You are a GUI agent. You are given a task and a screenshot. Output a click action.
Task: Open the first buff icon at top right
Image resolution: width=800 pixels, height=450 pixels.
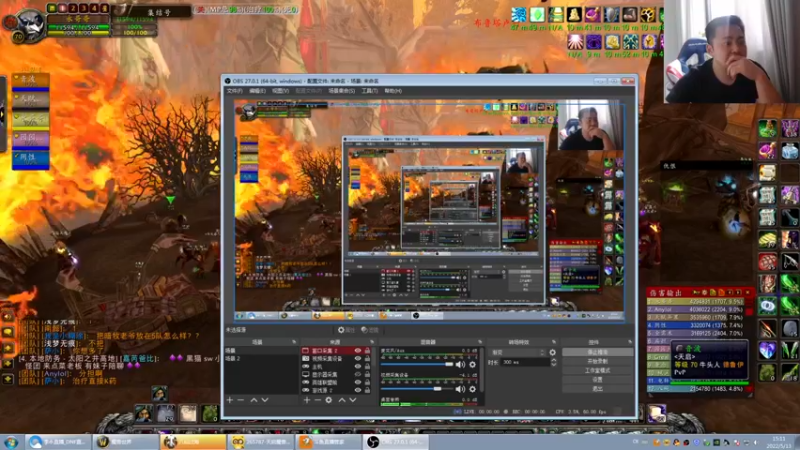(519, 15)
